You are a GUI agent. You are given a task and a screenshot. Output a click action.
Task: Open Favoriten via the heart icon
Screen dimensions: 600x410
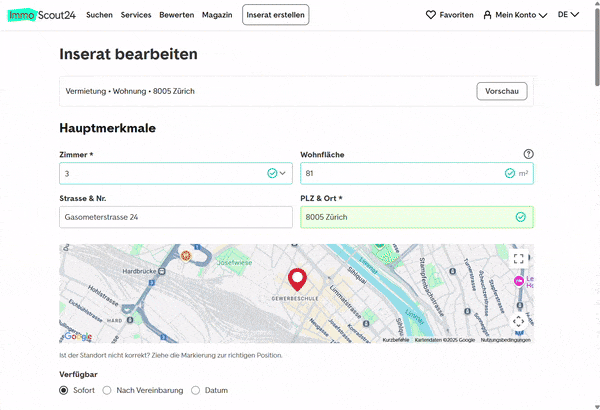click(x=431, y=15)
